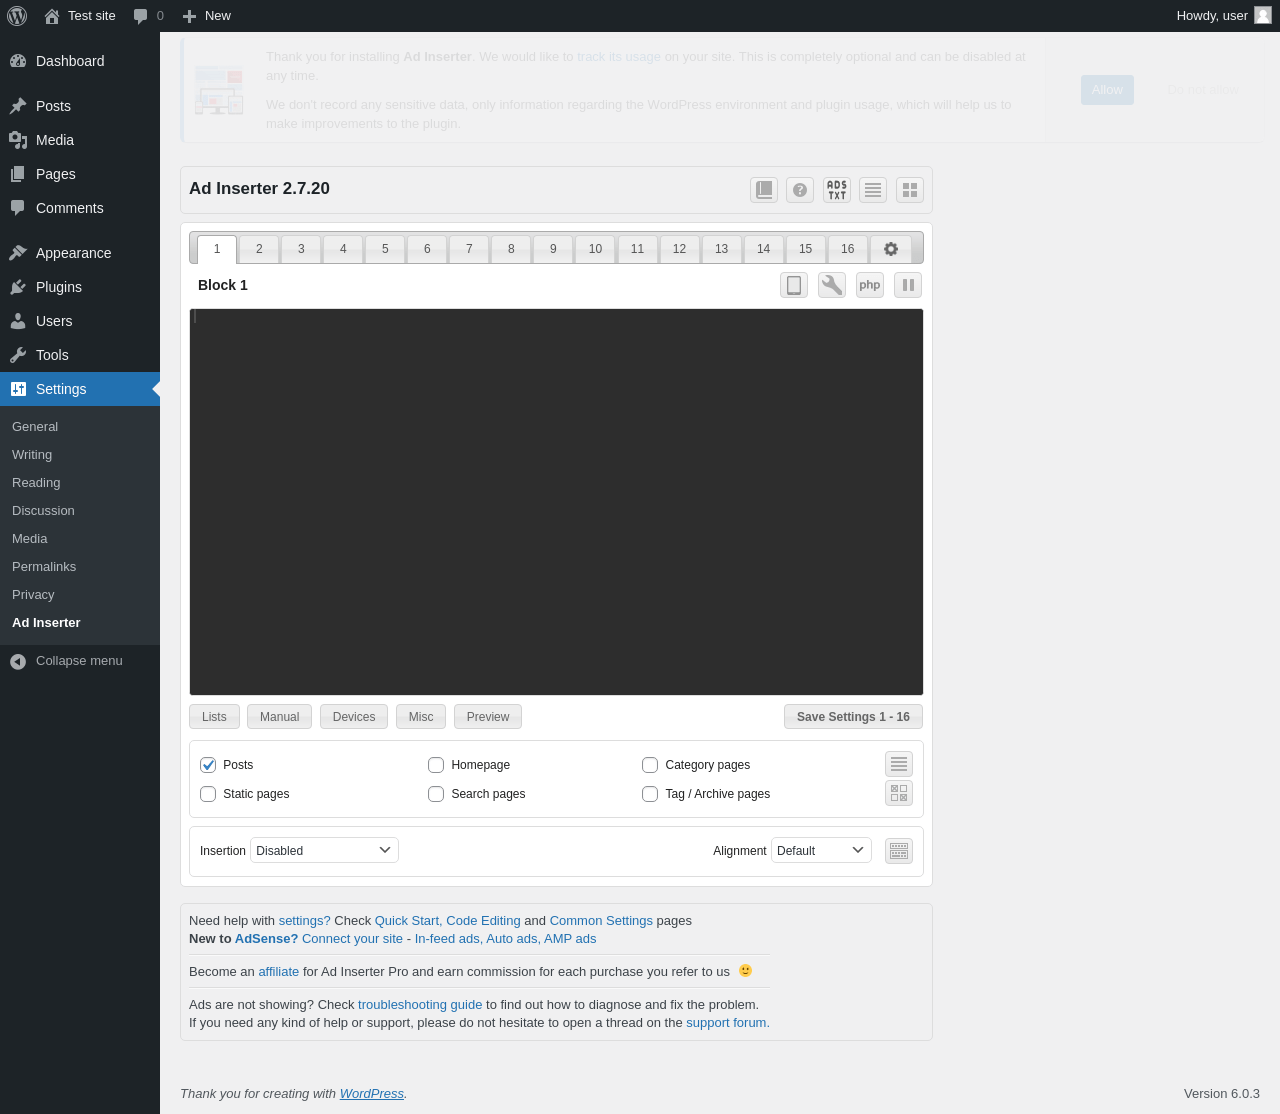Enable the Search pages checkbox

(x=436, y=794)
